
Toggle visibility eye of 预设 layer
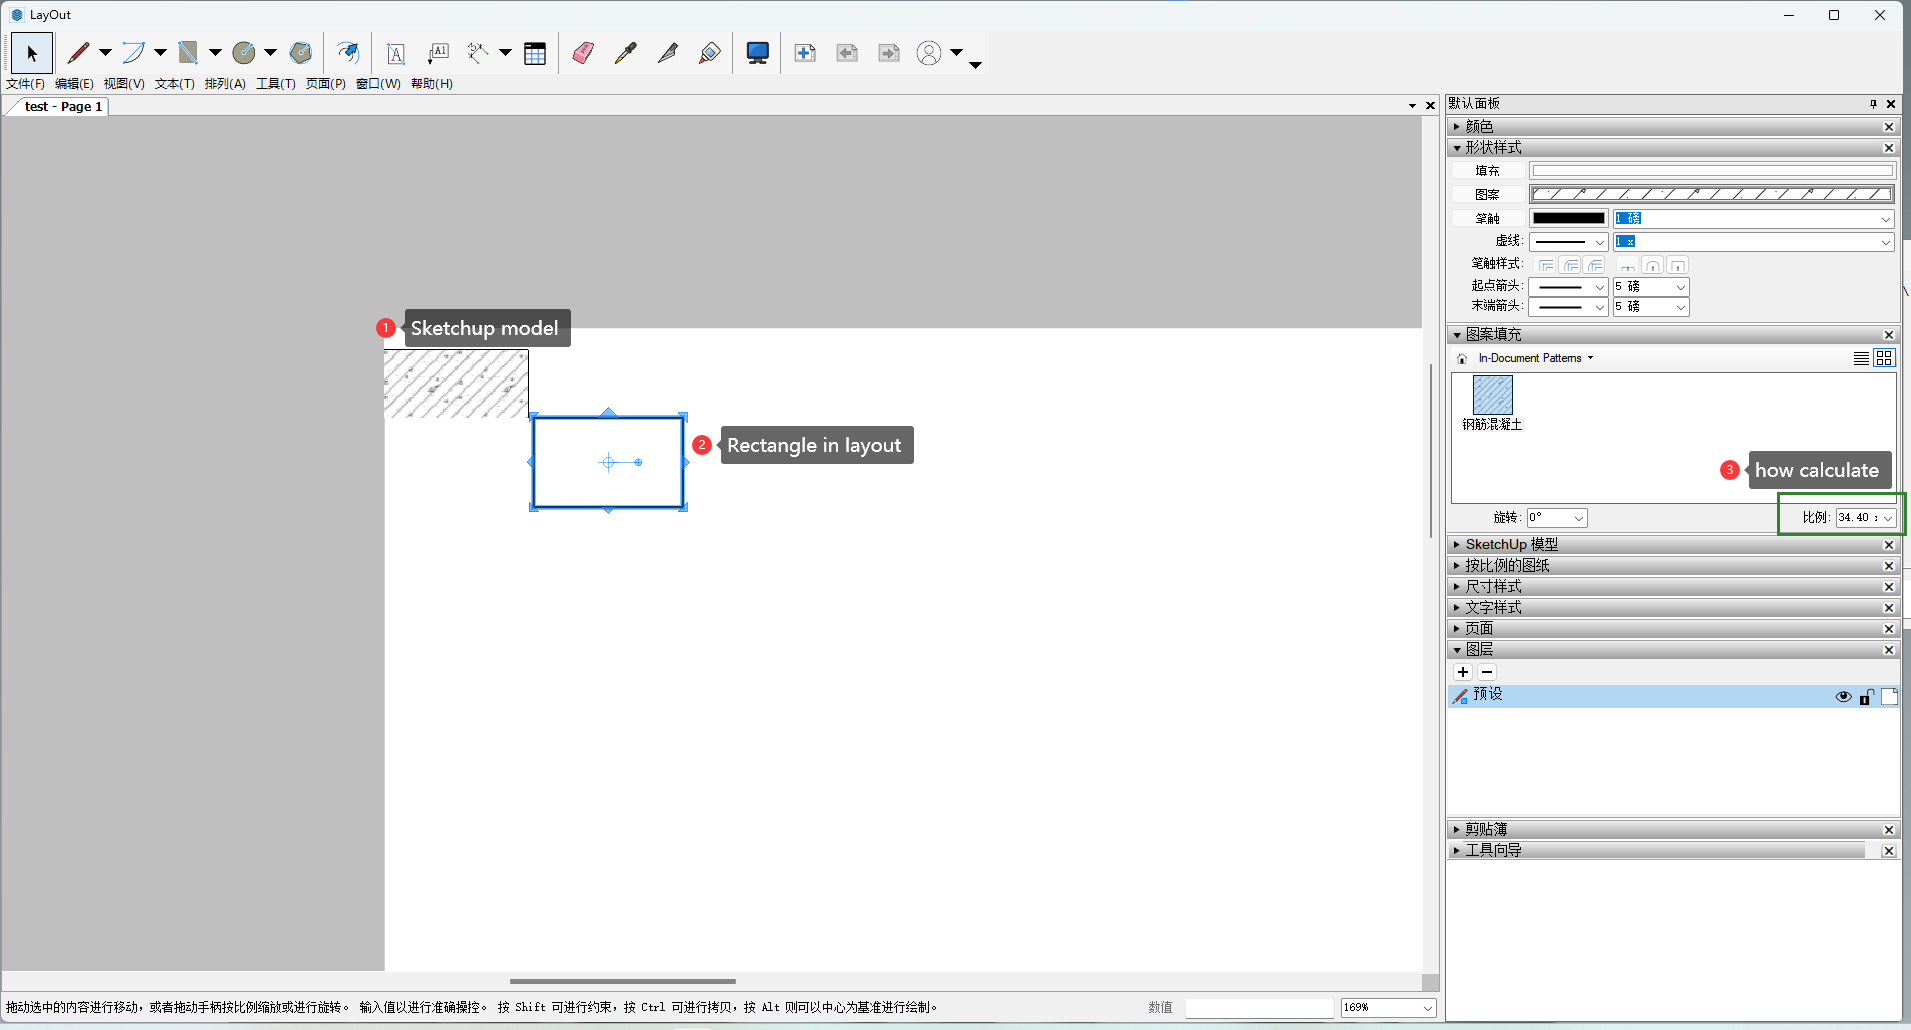[x=1843, y=697]
